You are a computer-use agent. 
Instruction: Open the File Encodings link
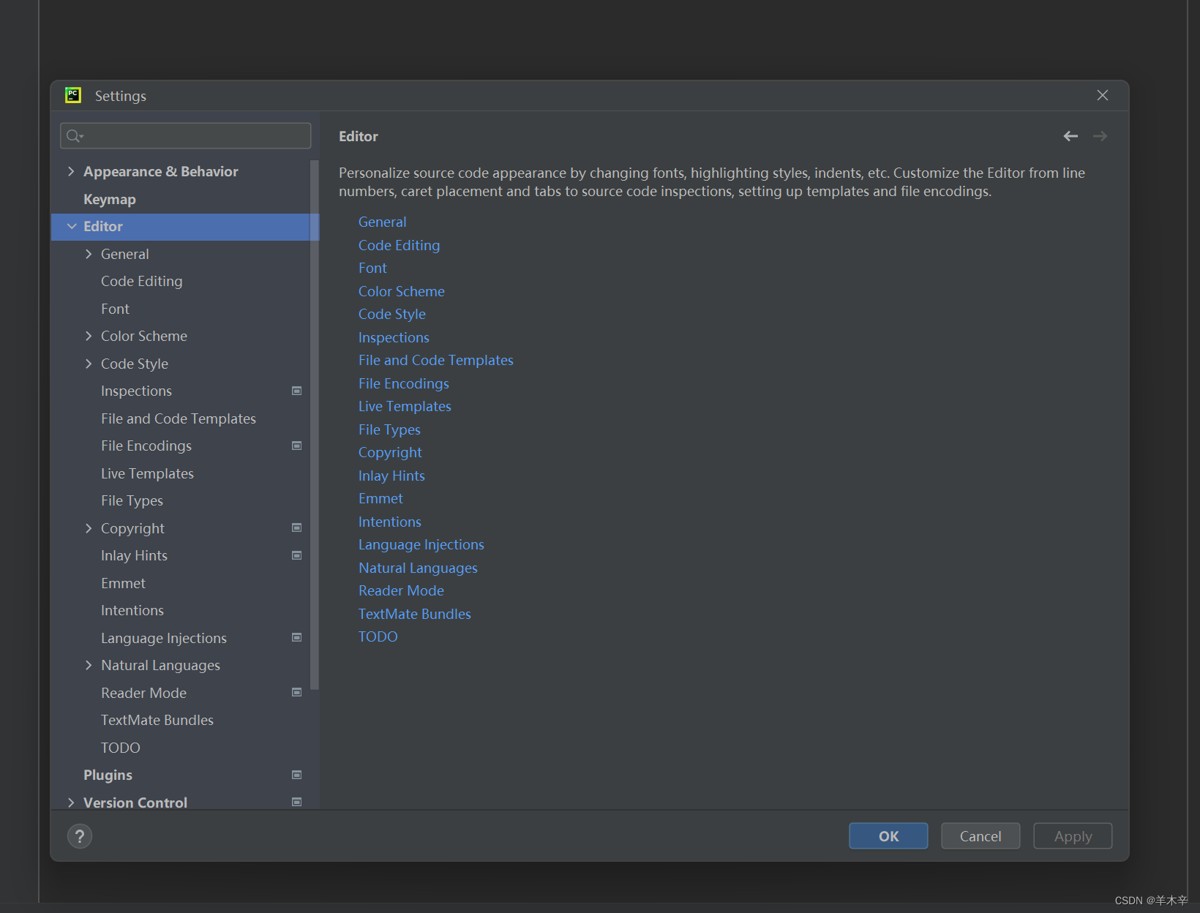tap(404, 383)
